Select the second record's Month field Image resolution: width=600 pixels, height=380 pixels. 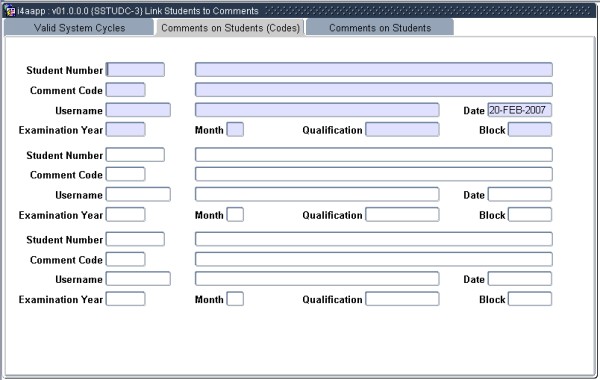click(235, 215)
